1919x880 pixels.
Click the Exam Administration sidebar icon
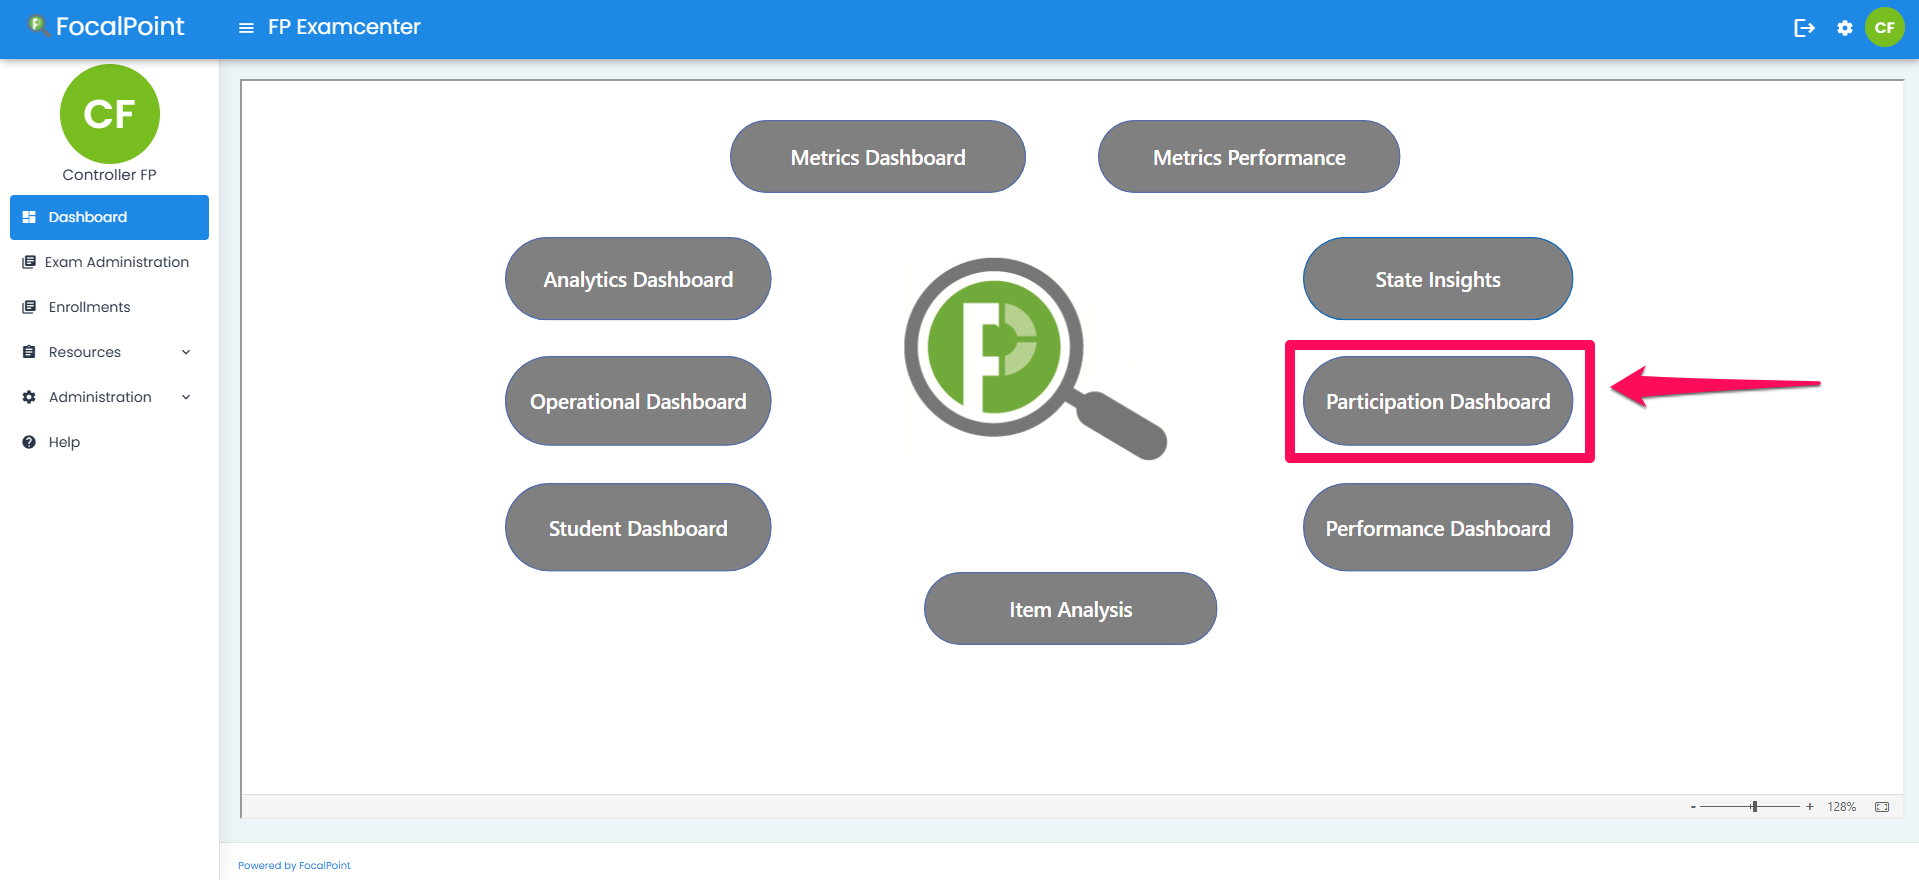[29, 262]
